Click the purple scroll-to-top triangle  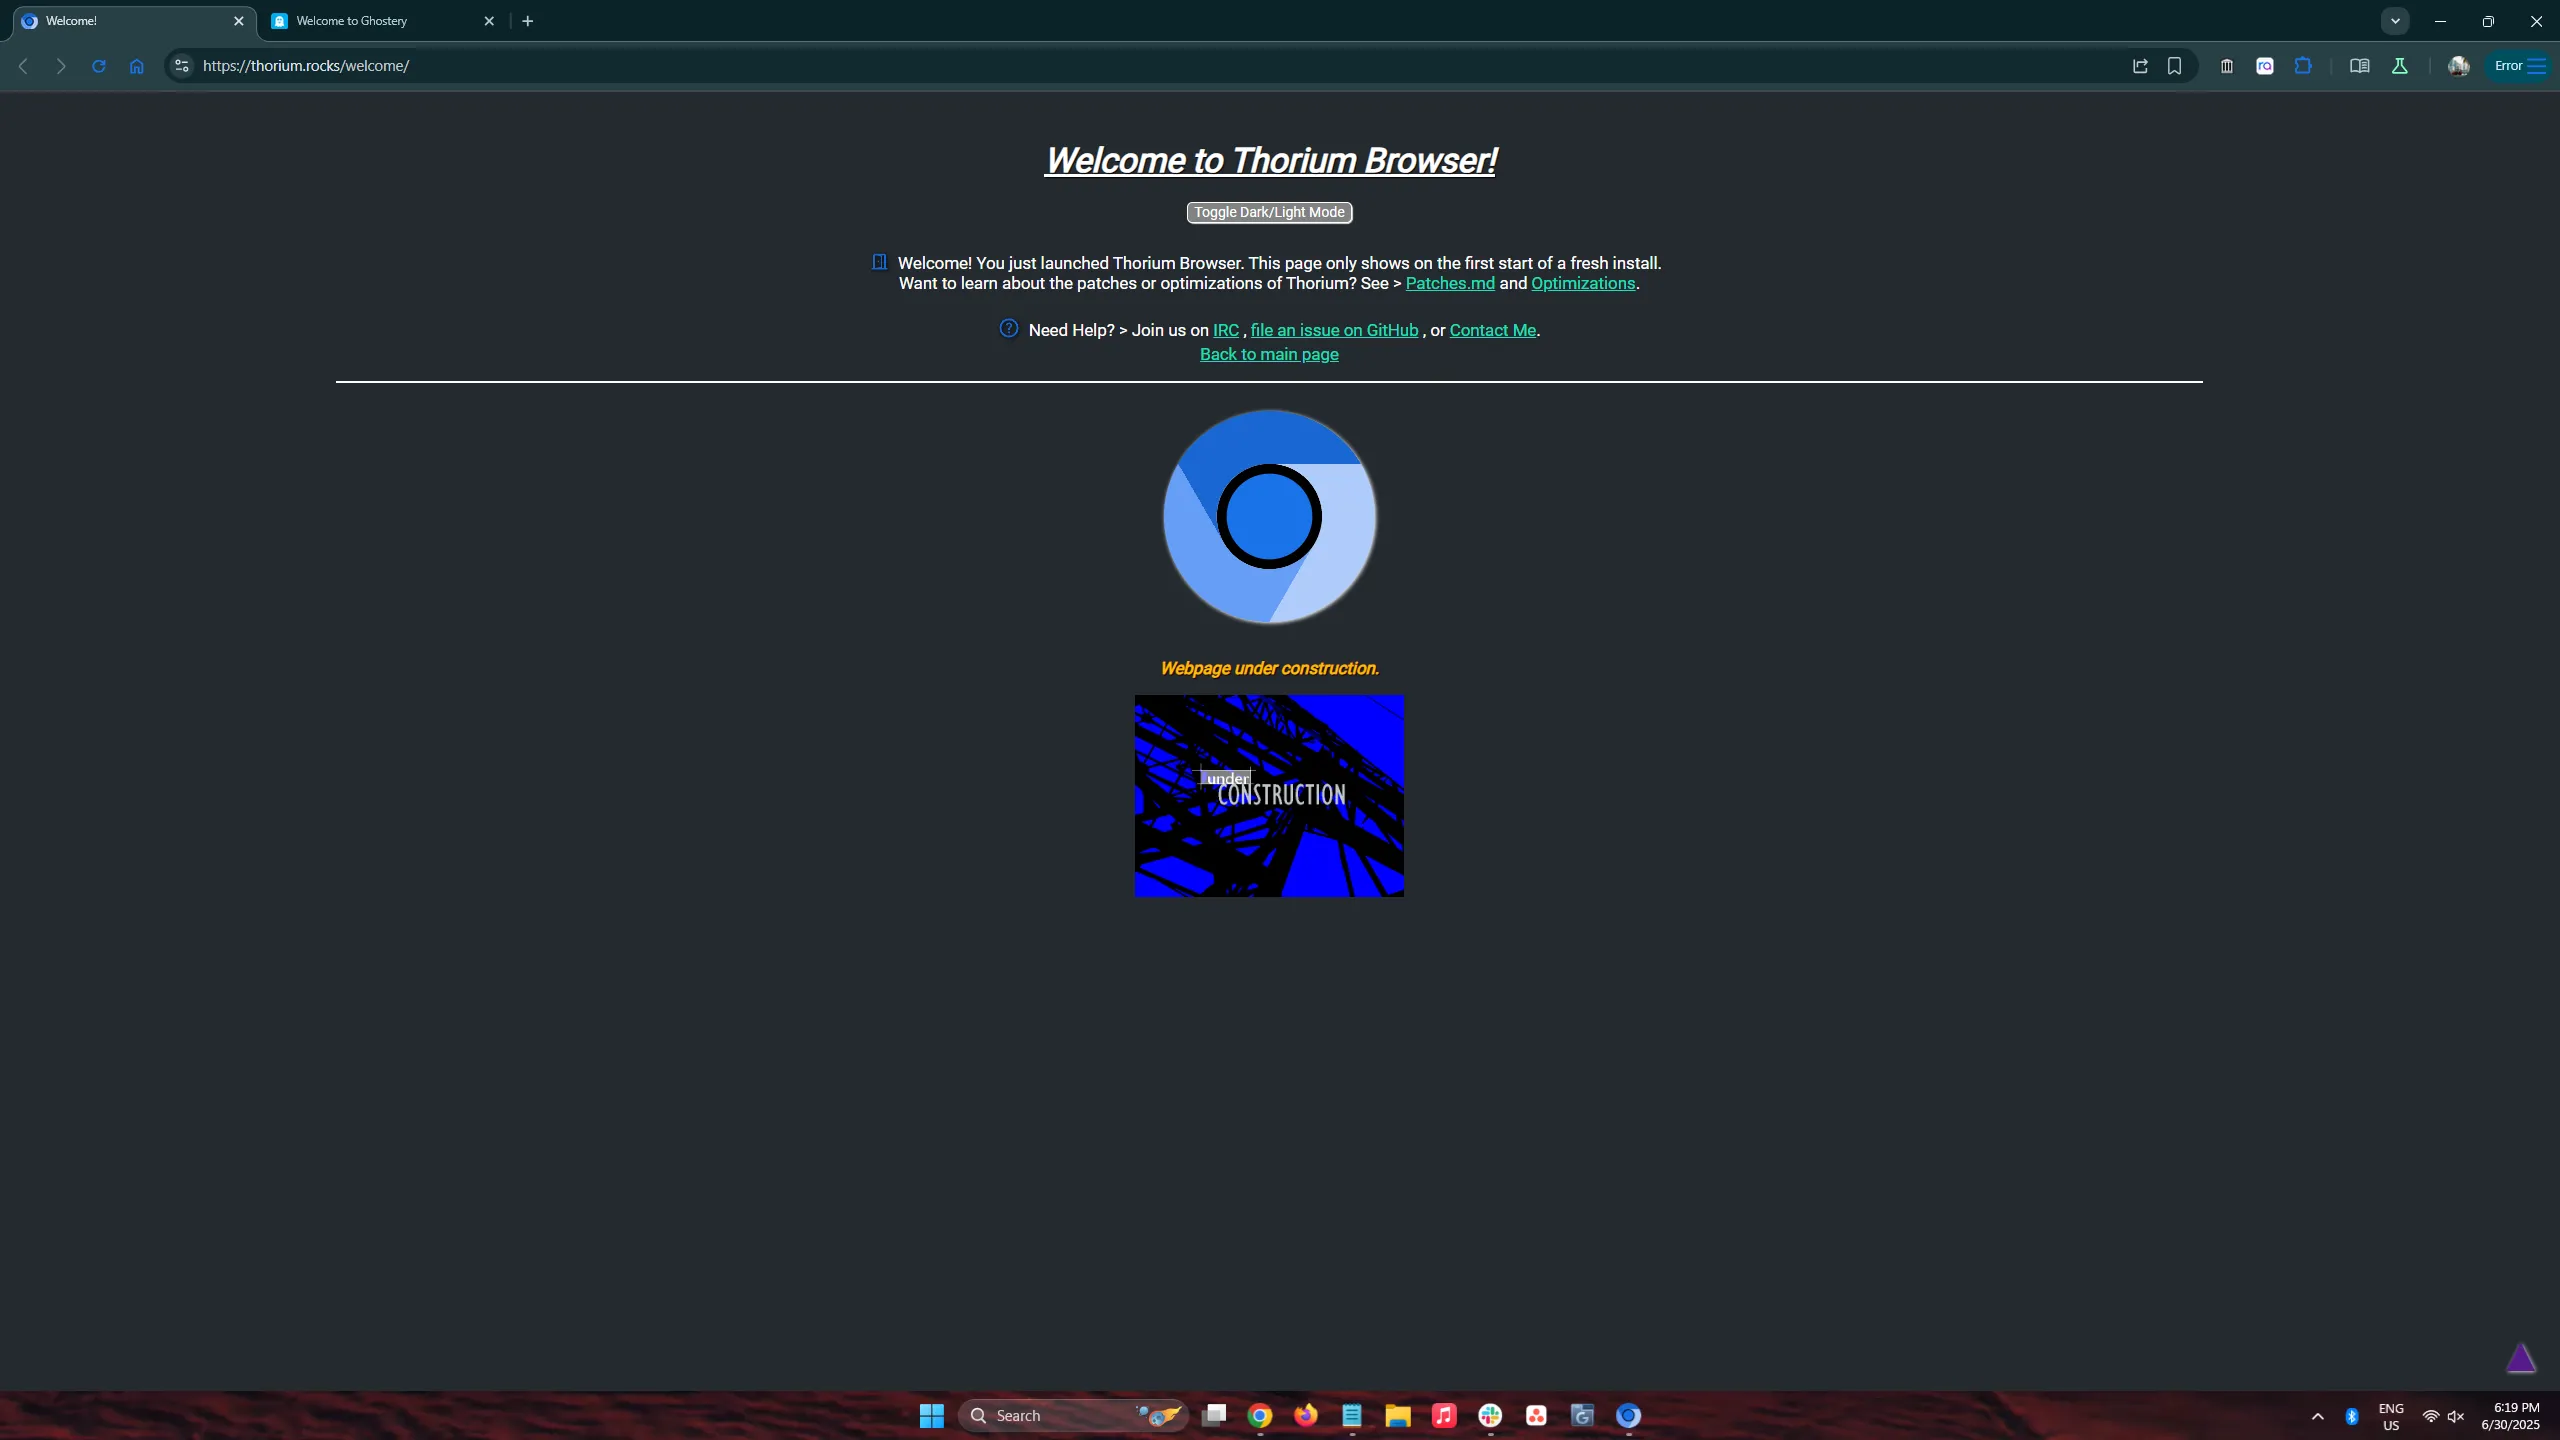pyautogui.click(x=2521, y=1358)
